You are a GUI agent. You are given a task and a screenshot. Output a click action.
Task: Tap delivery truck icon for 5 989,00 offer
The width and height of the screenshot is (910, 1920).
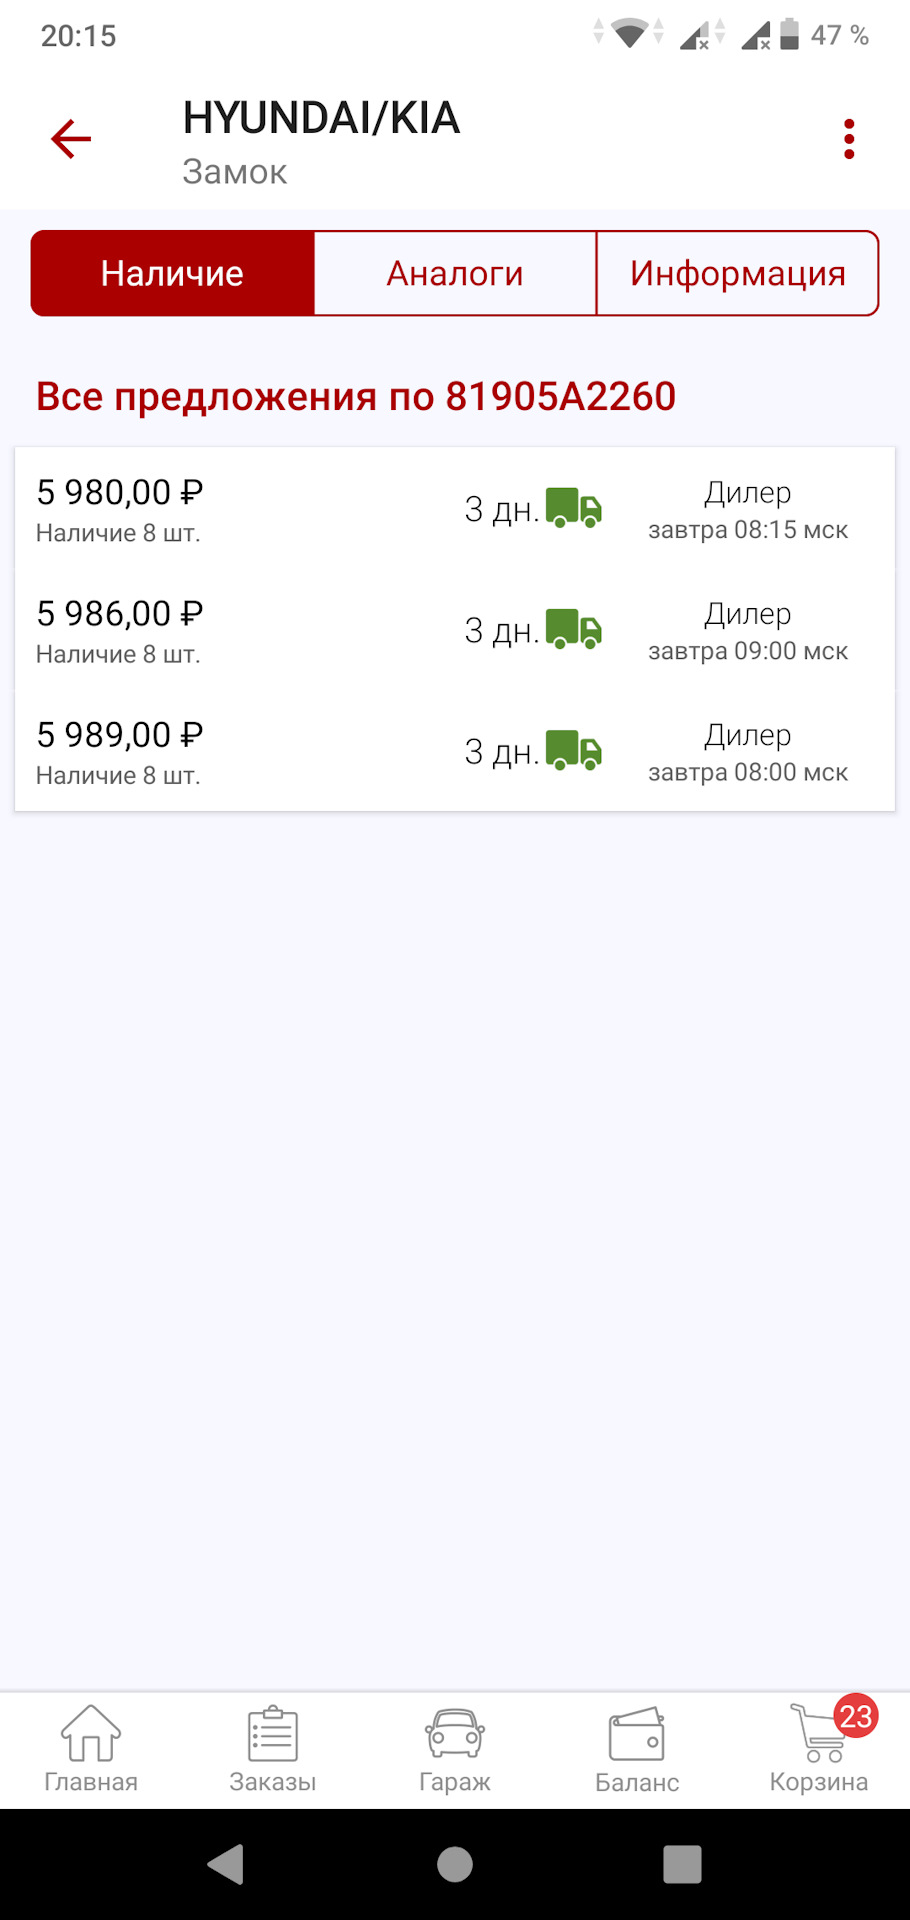[x=574, y=750]
